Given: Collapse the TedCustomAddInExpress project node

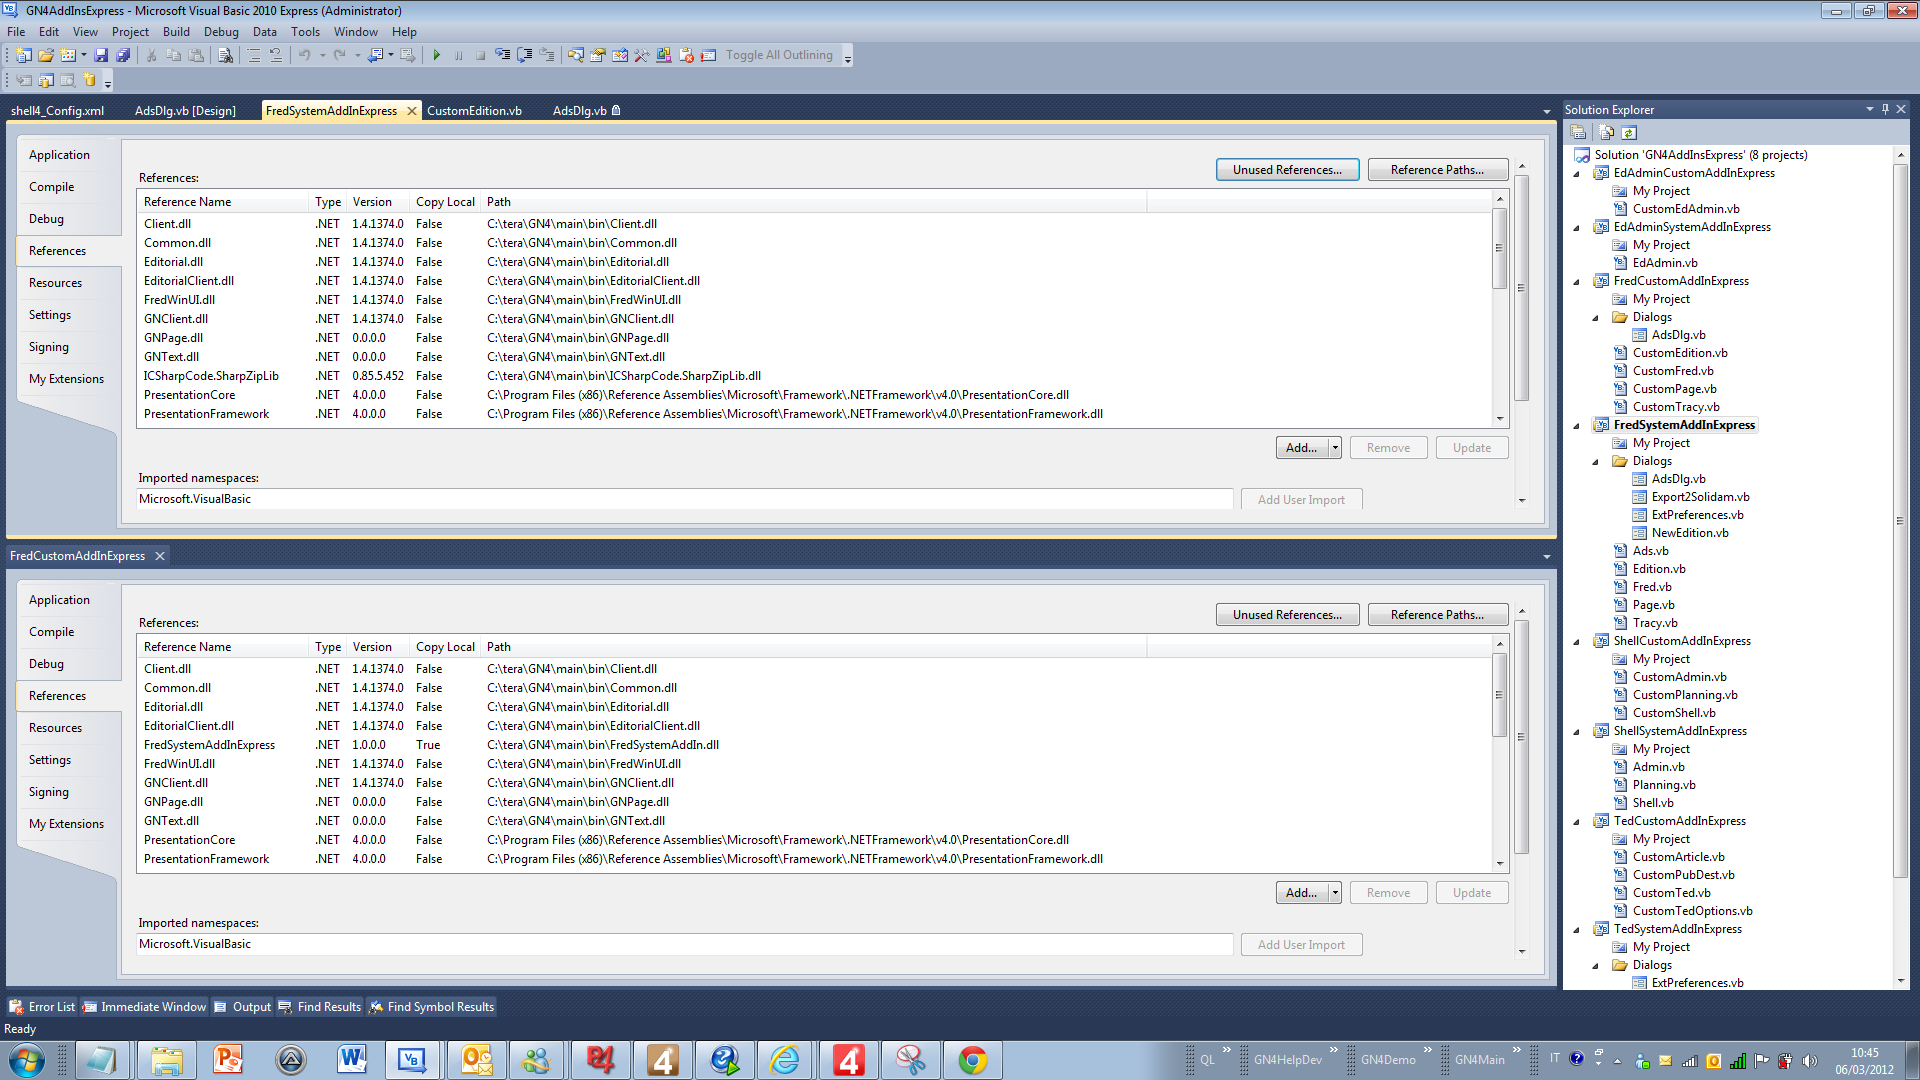Looking at the screenshot, I should click(x=1578, y=821).
